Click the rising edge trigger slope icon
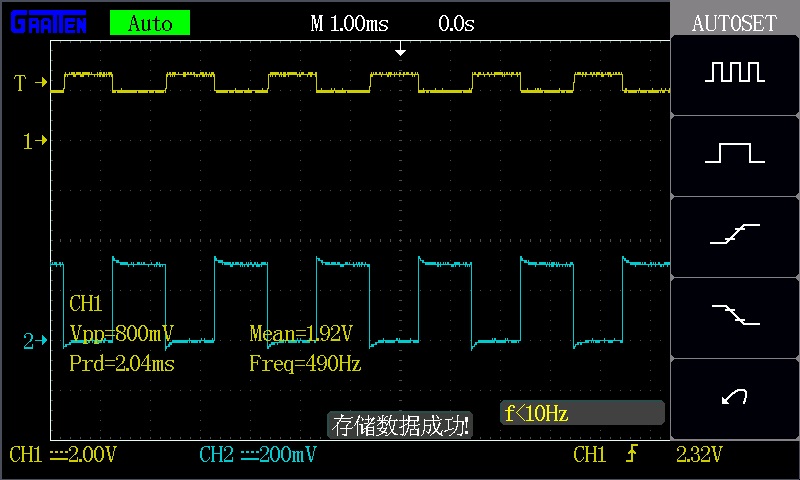This screenshot has width=800, height=480. point(632,453)
